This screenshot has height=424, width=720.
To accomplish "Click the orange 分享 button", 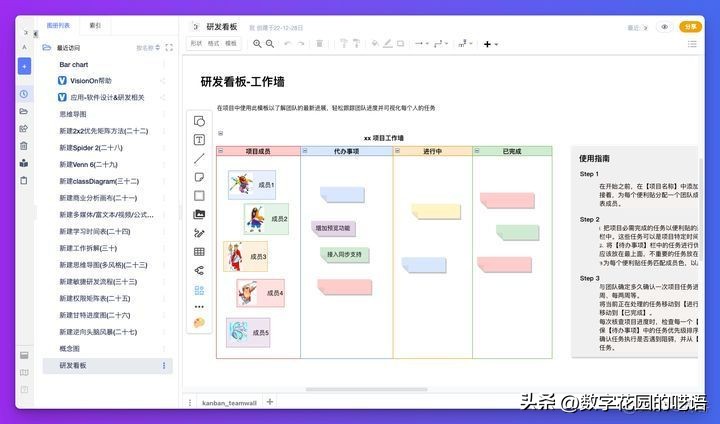I will pyautogui.click(x=690, y=27).
